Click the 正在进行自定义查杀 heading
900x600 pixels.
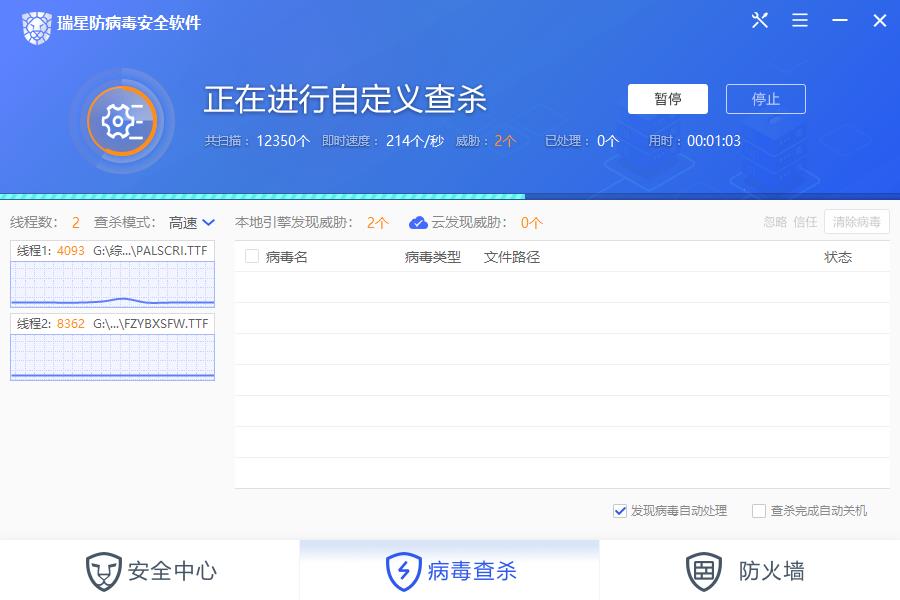pos(346,99)
